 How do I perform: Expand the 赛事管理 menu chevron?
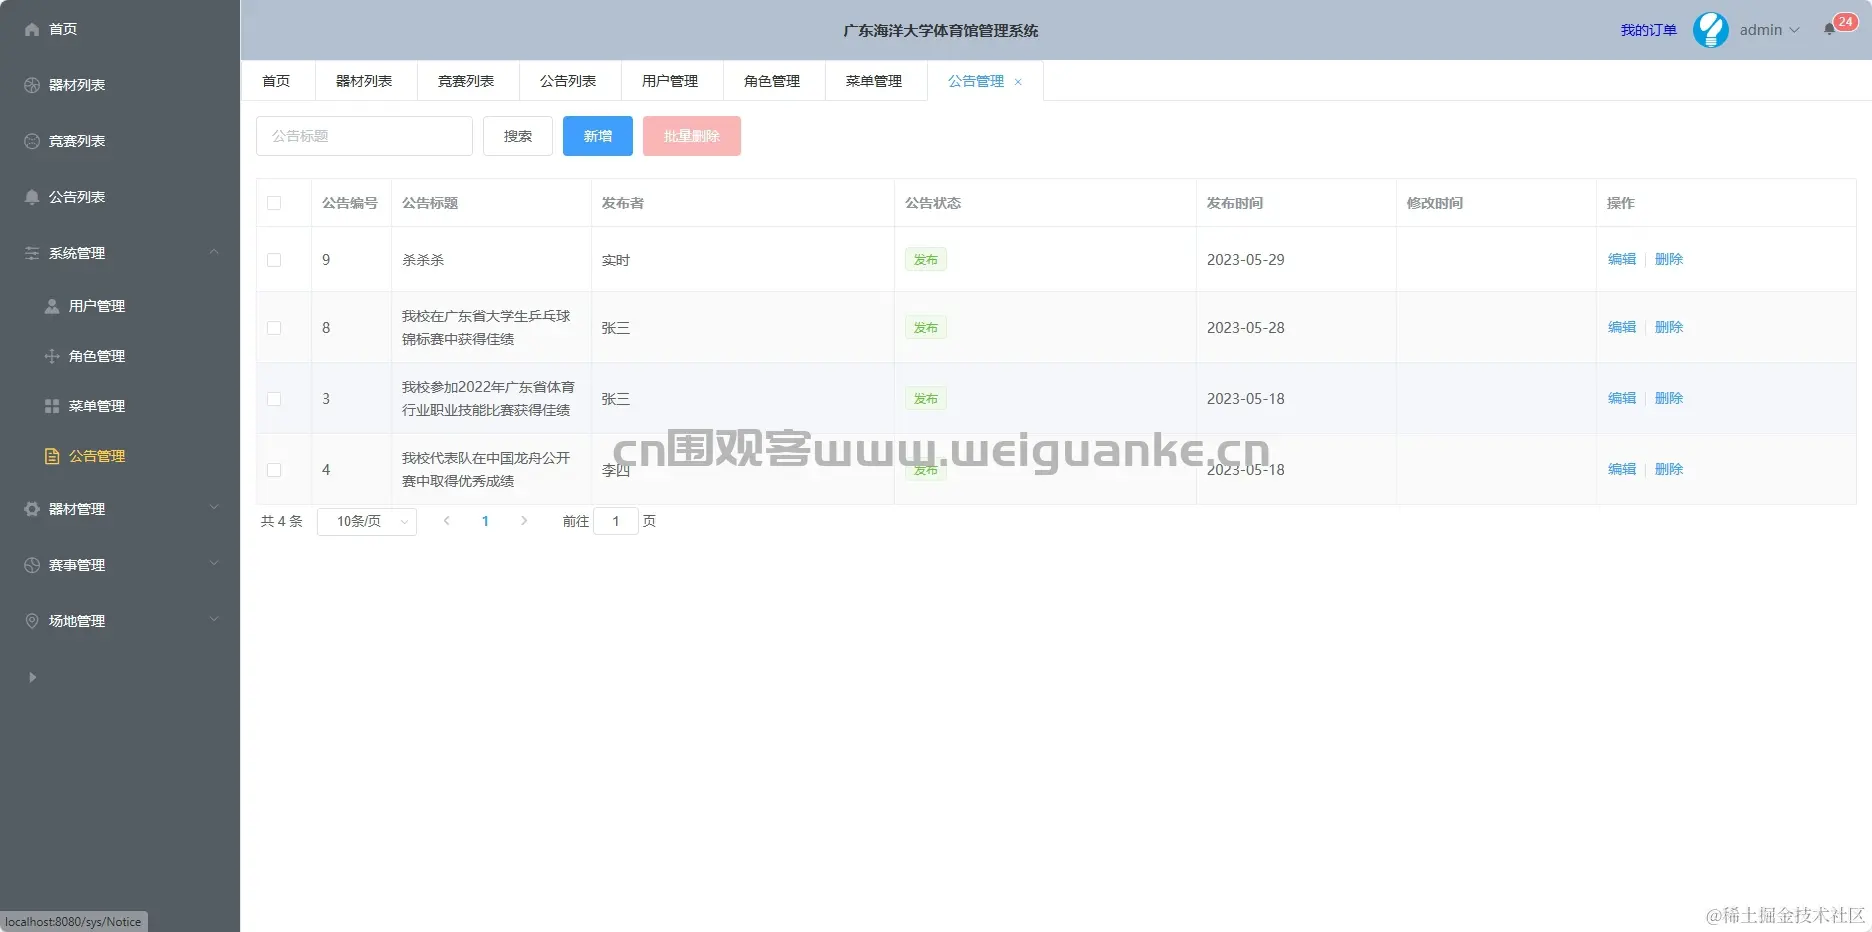214,564
